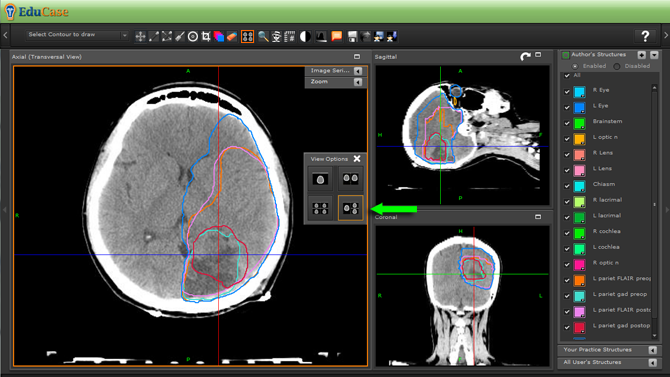Toggle the R Eye structure checkbox
Screen dimensions: 670x377
pyautogui.click(x=567, y=91)
